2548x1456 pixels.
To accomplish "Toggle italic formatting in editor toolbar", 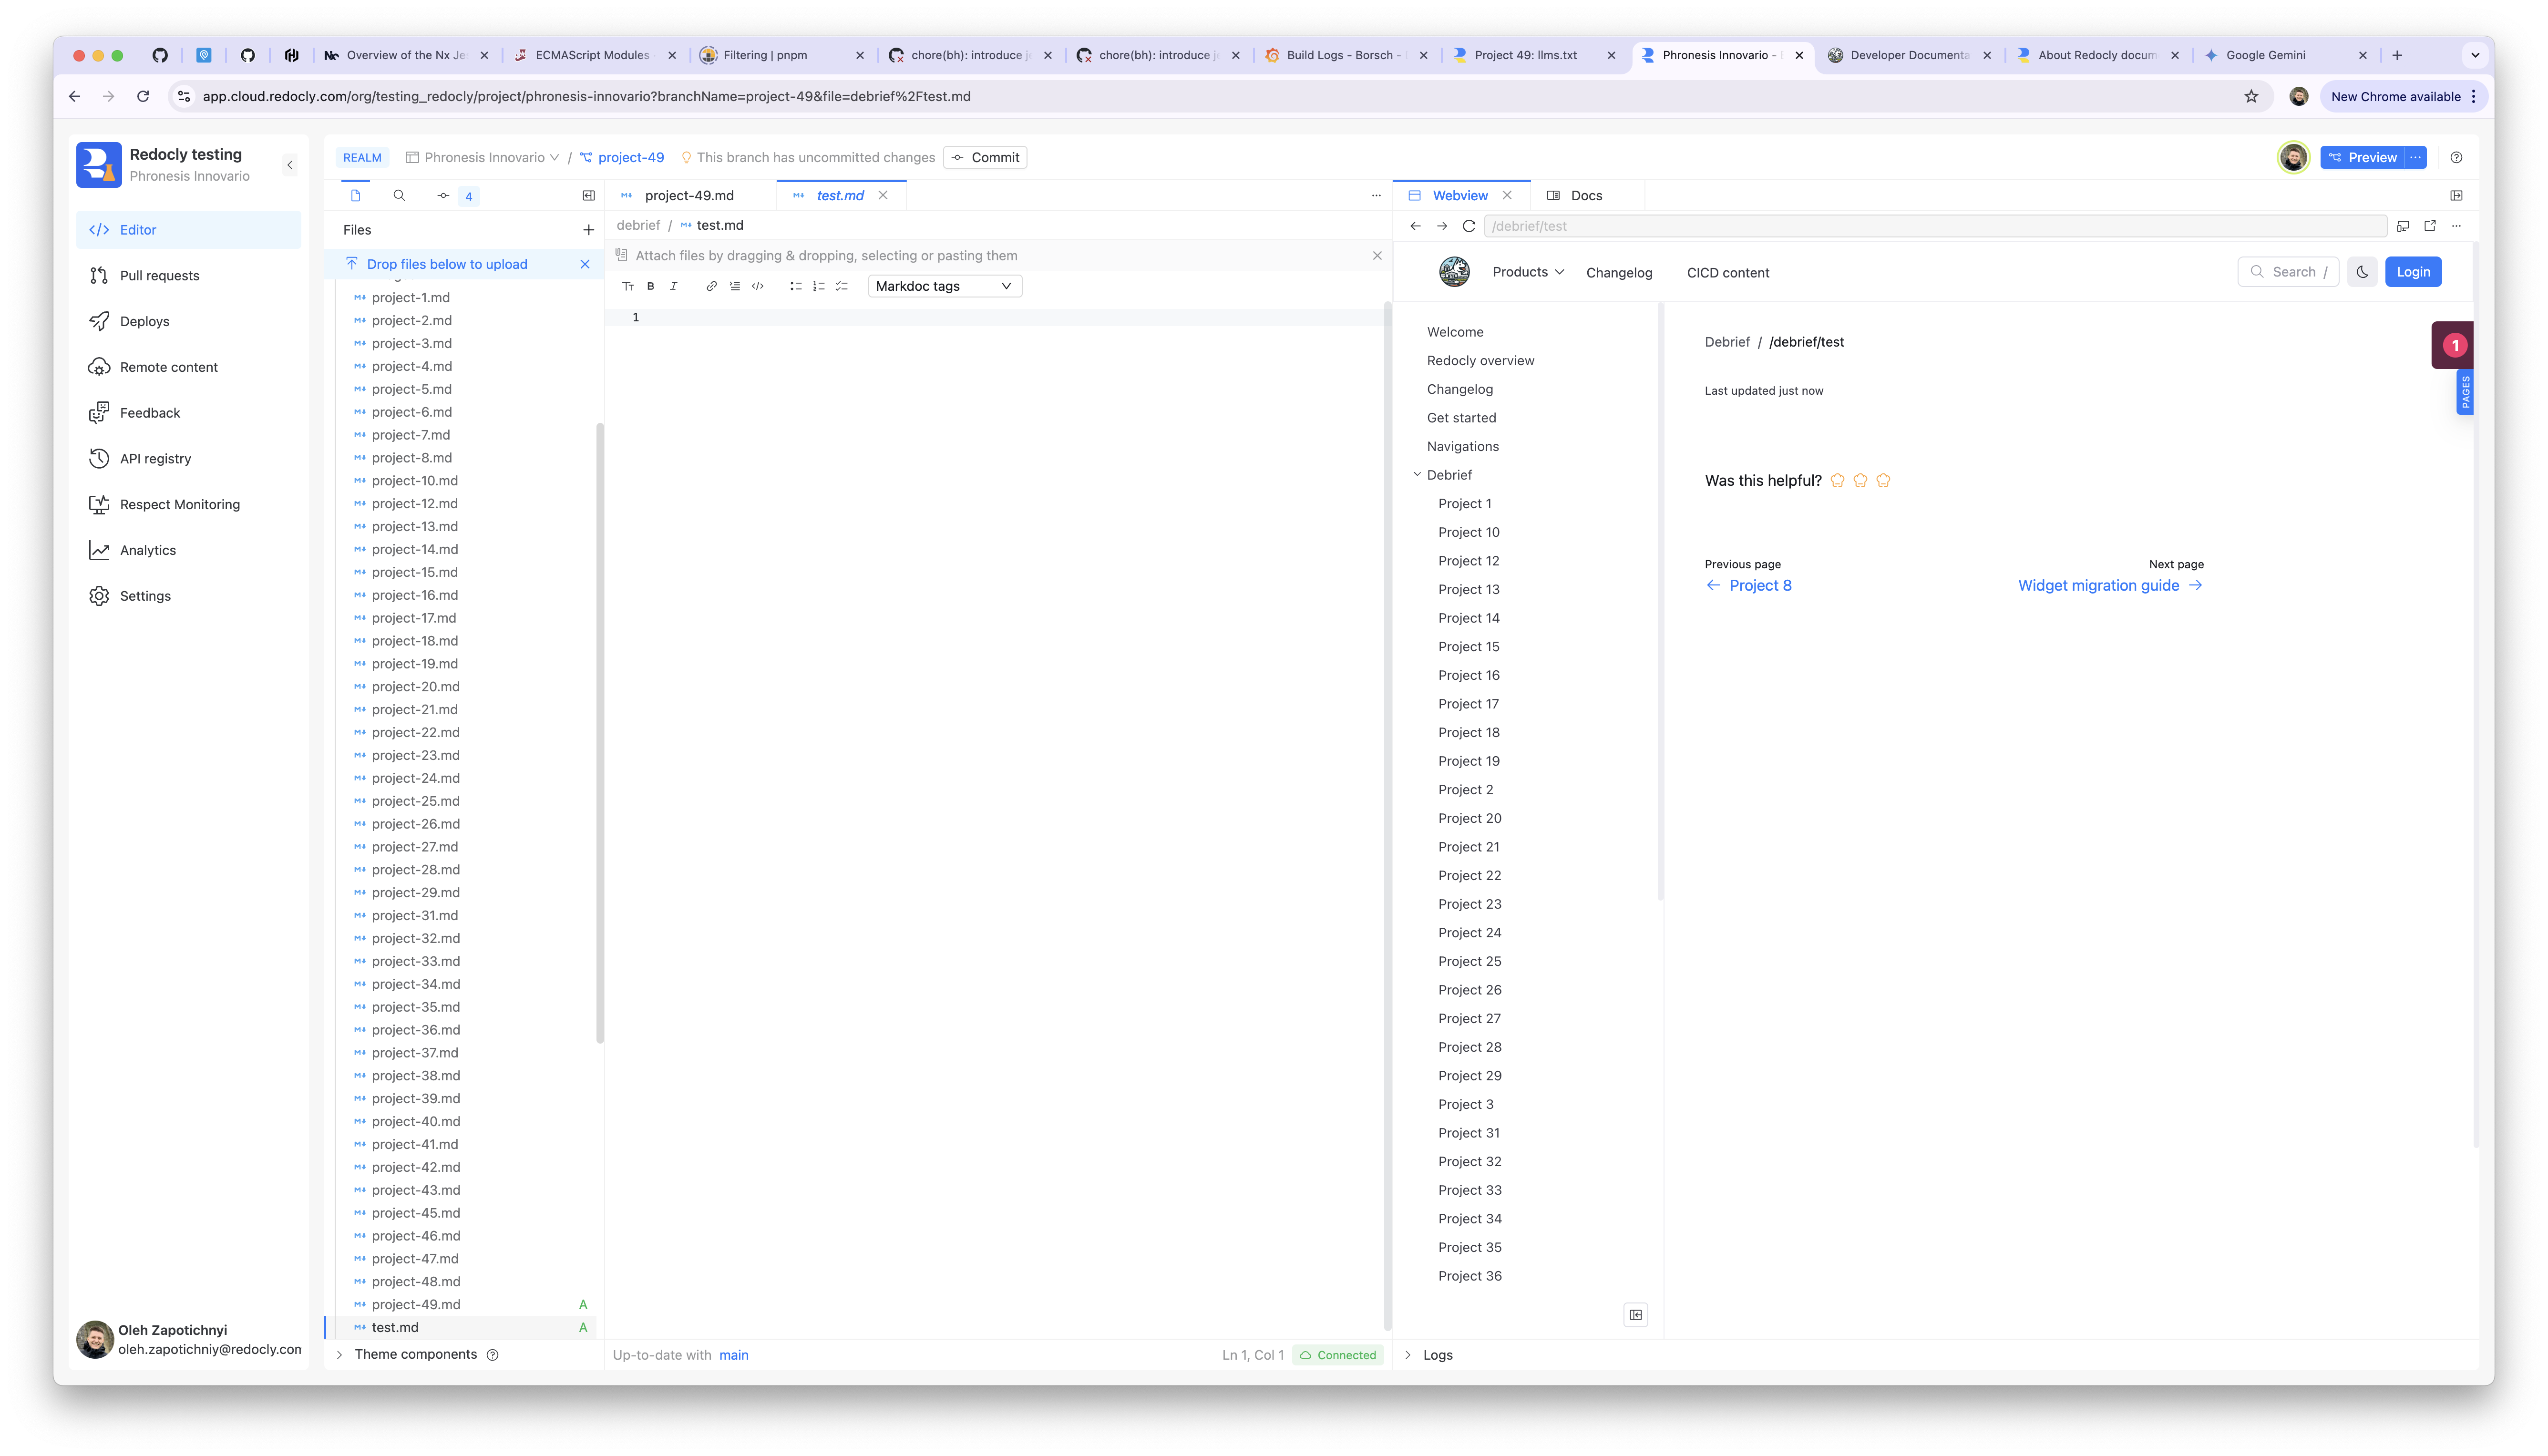I will [674, 286].
